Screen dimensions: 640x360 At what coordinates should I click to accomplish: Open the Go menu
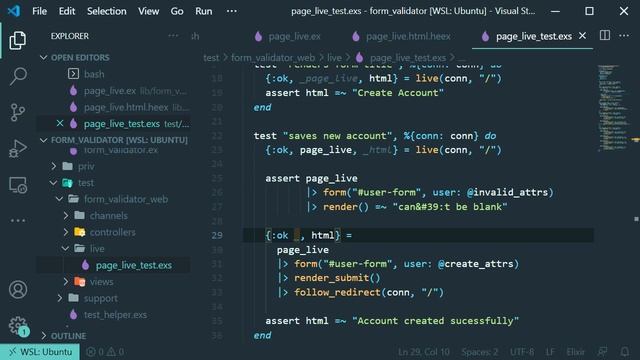pos(177,11)
